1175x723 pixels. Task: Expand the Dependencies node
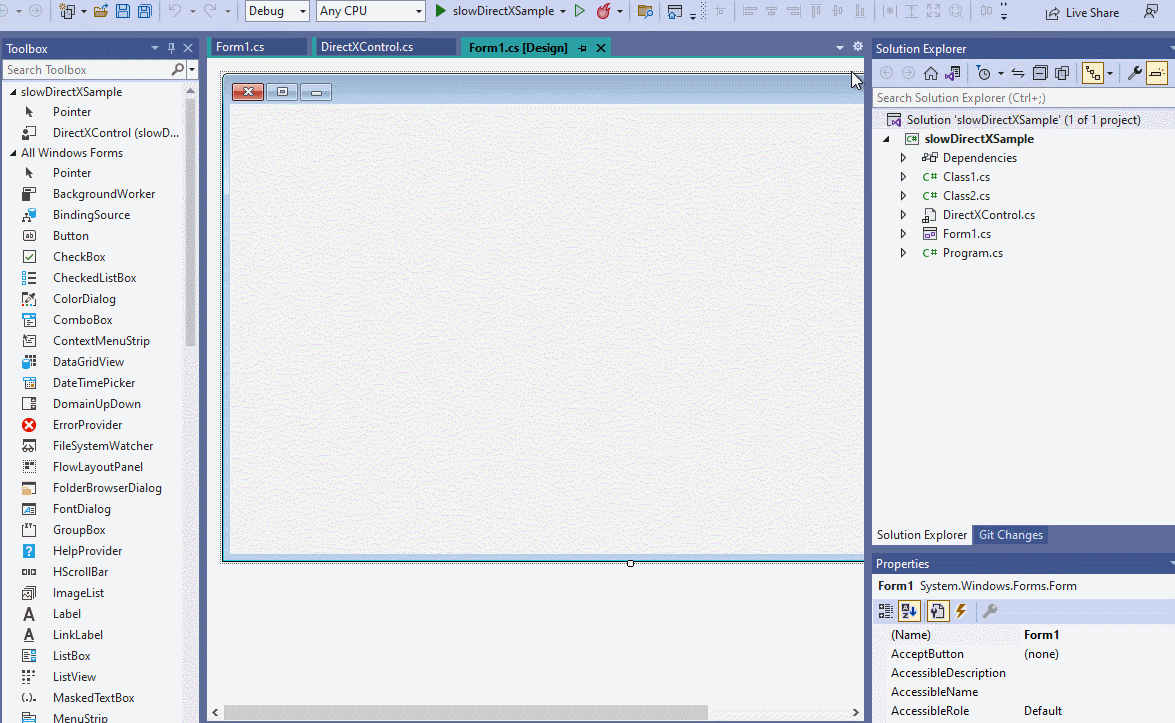[x=903, y=157]
